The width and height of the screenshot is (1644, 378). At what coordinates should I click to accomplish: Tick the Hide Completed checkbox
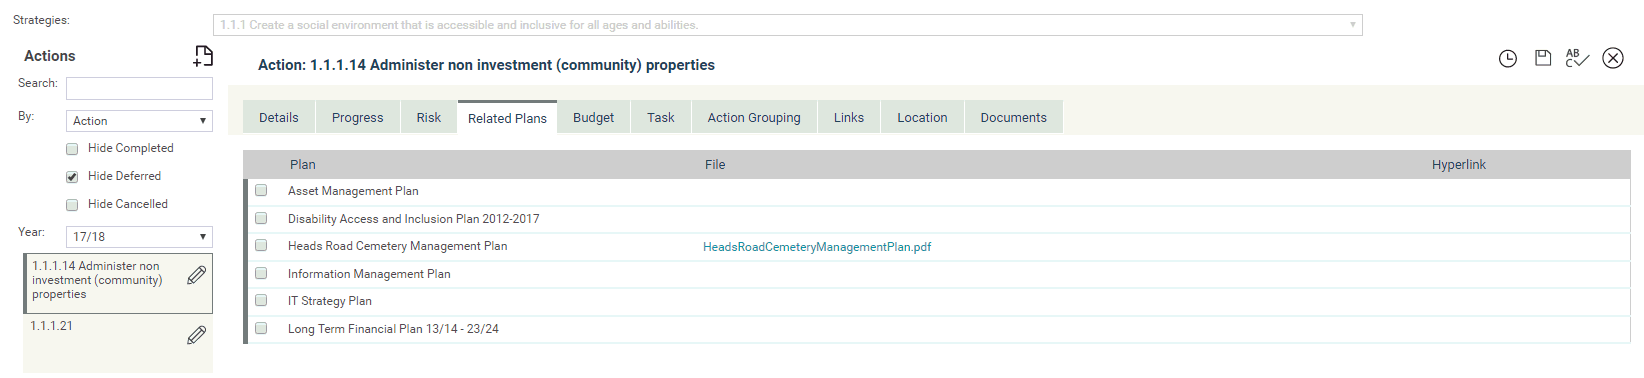click(x=72, y=149)
